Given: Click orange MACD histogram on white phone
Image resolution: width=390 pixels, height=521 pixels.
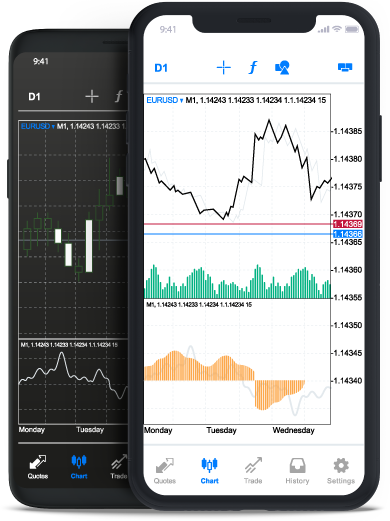Looking at the screenshot, I should point(225,380).
